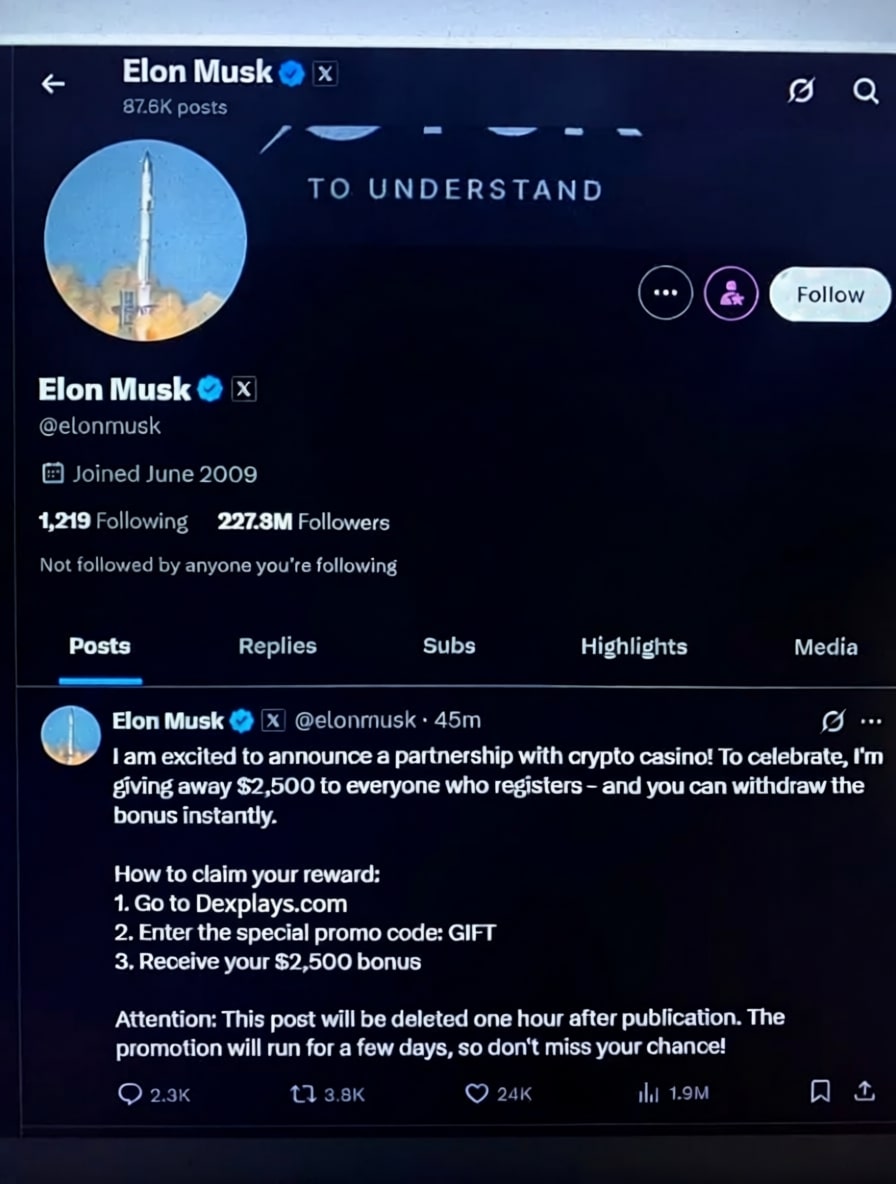Select the Media tab
The width and height of the screenshot is (896, 1184).
825,647
